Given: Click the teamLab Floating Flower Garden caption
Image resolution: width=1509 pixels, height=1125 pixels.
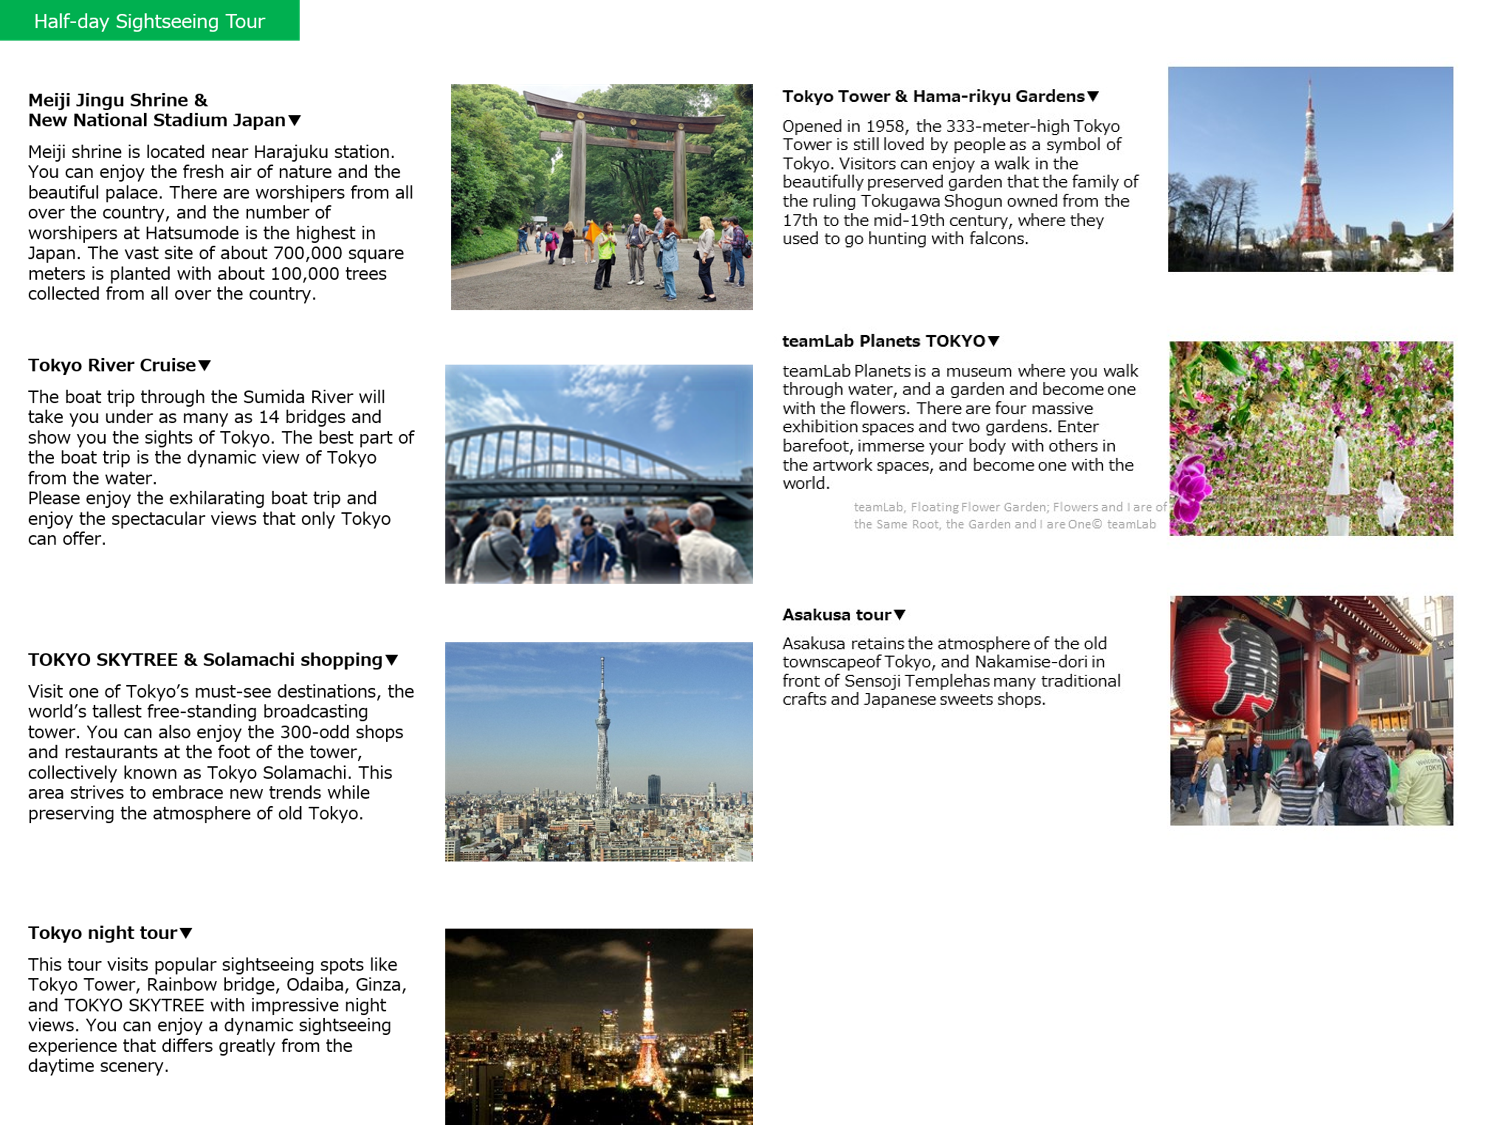Looking at the screenshot, I should pyautogui.click(x=1009, y=516).
